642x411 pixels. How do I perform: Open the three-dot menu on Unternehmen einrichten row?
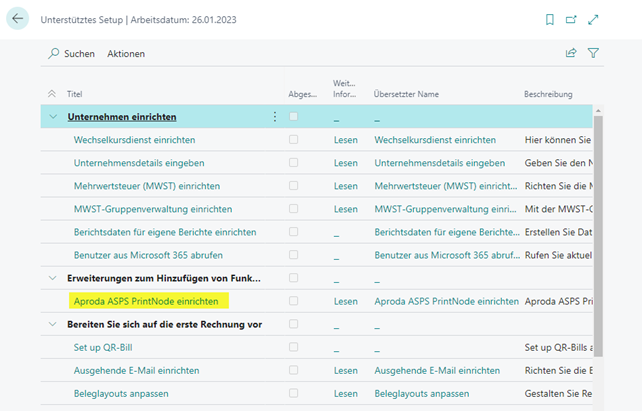pos(275,117)
